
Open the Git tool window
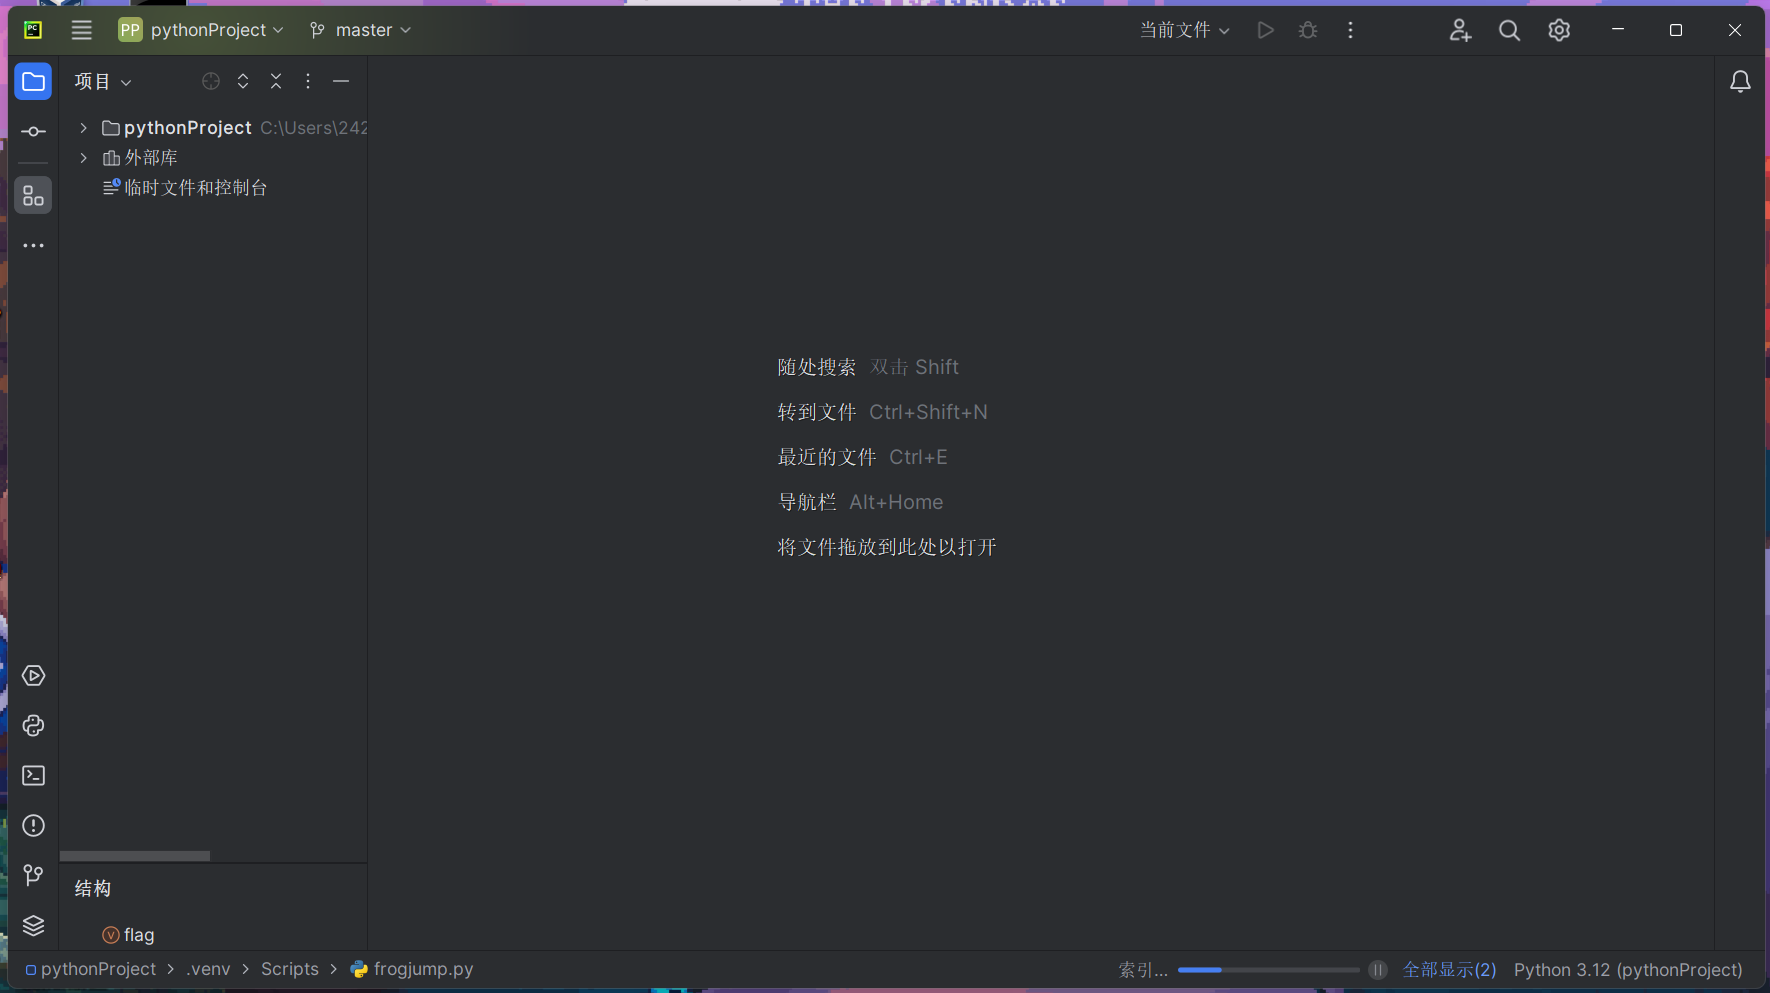[33, 876]
